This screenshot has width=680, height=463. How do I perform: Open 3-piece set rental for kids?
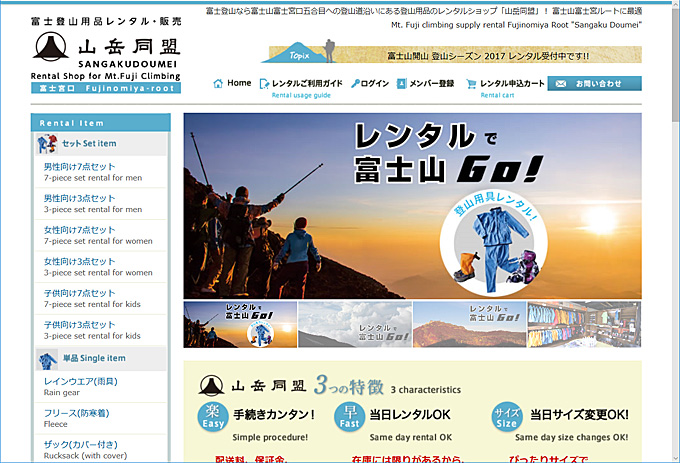(x=101, y=330)
